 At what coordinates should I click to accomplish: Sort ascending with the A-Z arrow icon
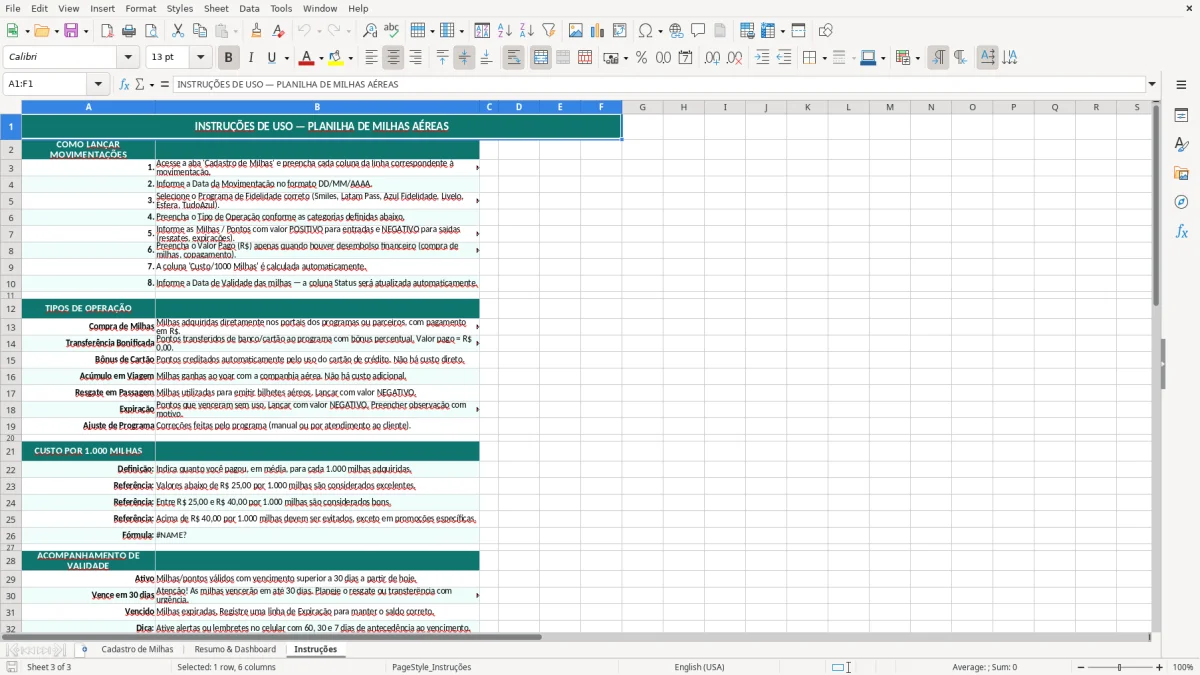[505, 31]
